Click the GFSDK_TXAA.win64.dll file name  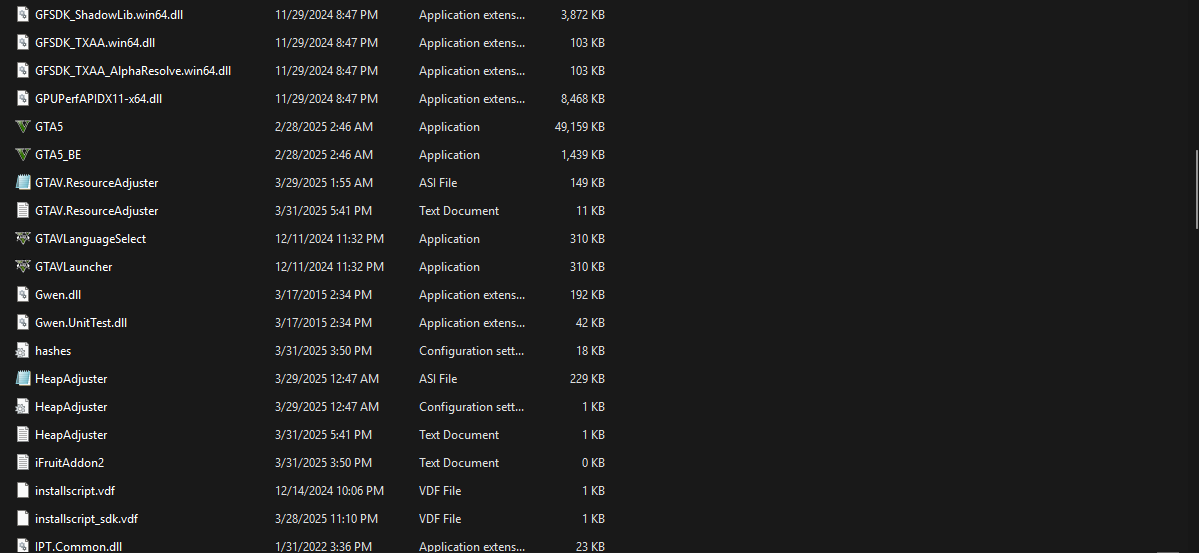click(x=95, y=43)
